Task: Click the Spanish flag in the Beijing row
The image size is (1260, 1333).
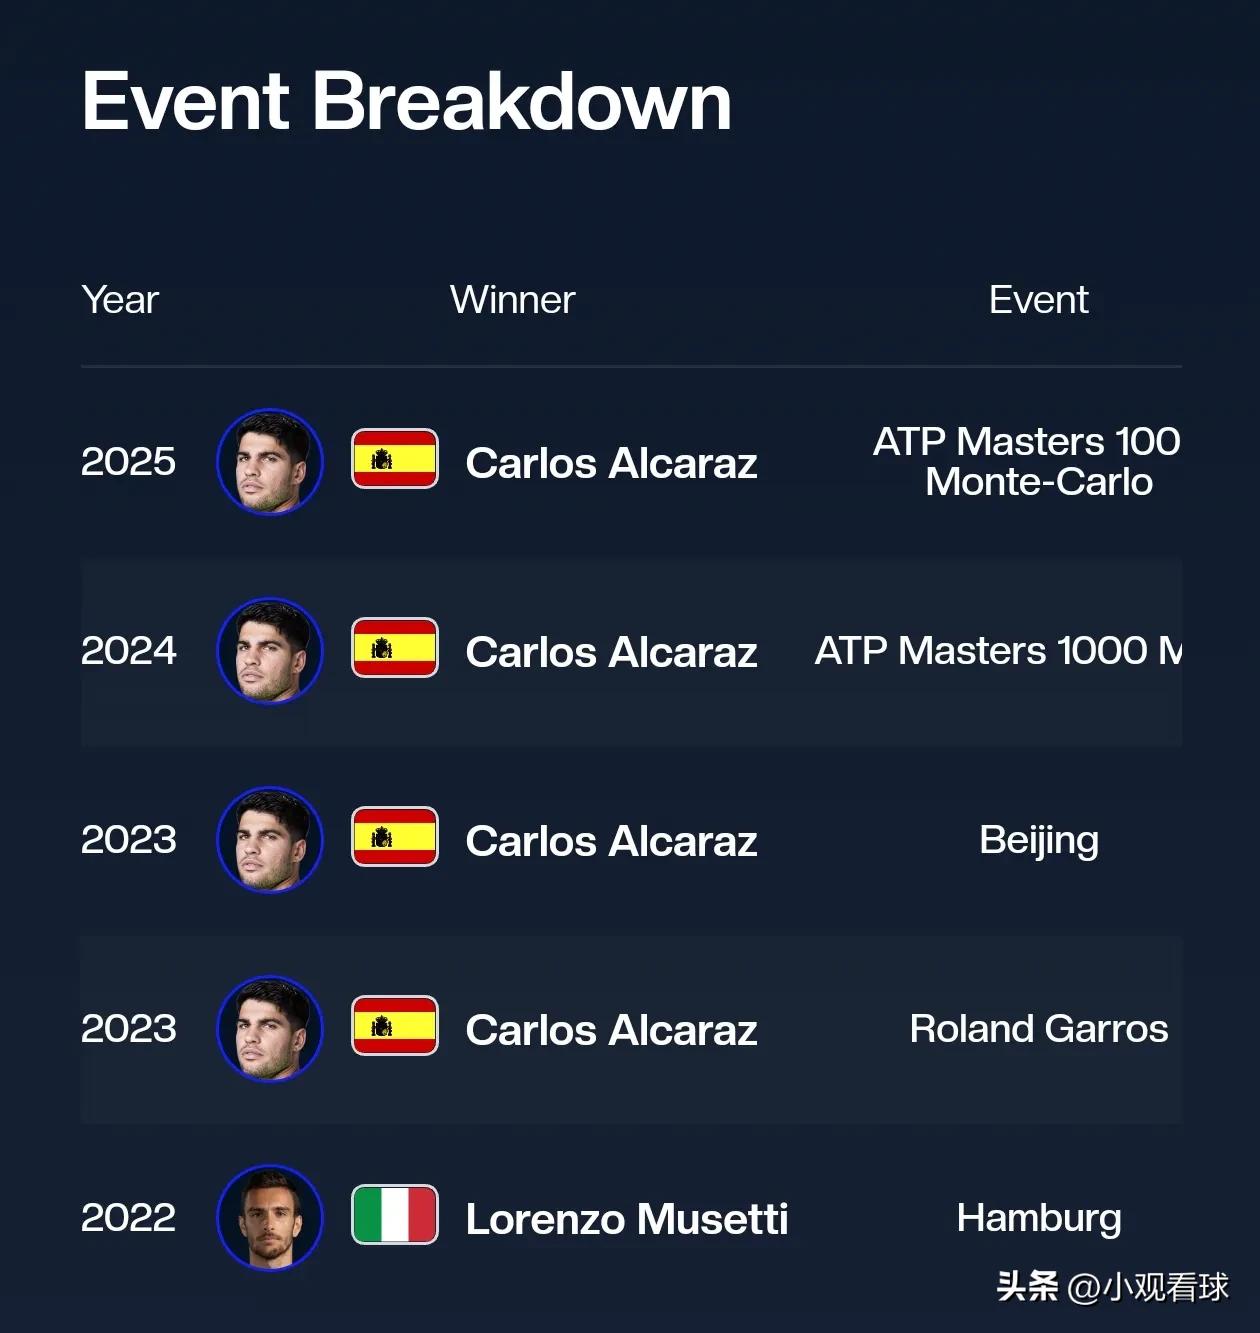Action: [x=395, y=837]
